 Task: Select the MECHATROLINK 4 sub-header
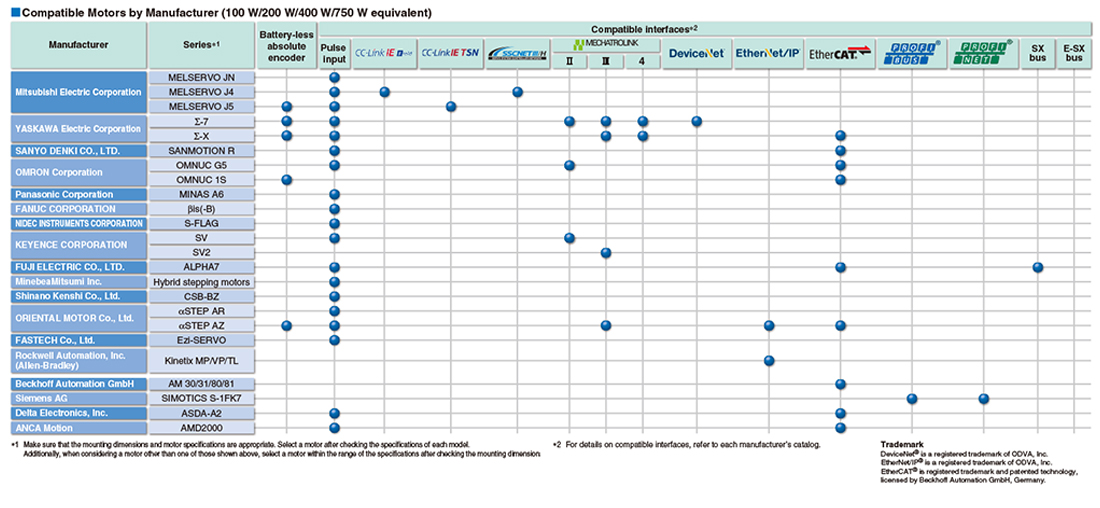tap(643, 61)
